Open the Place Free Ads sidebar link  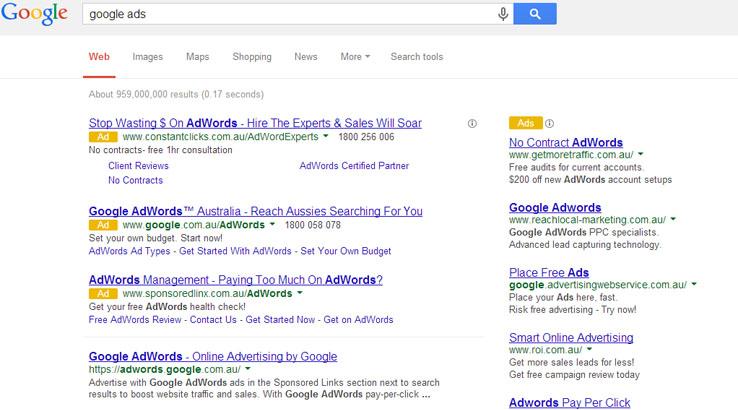(549, 272)
